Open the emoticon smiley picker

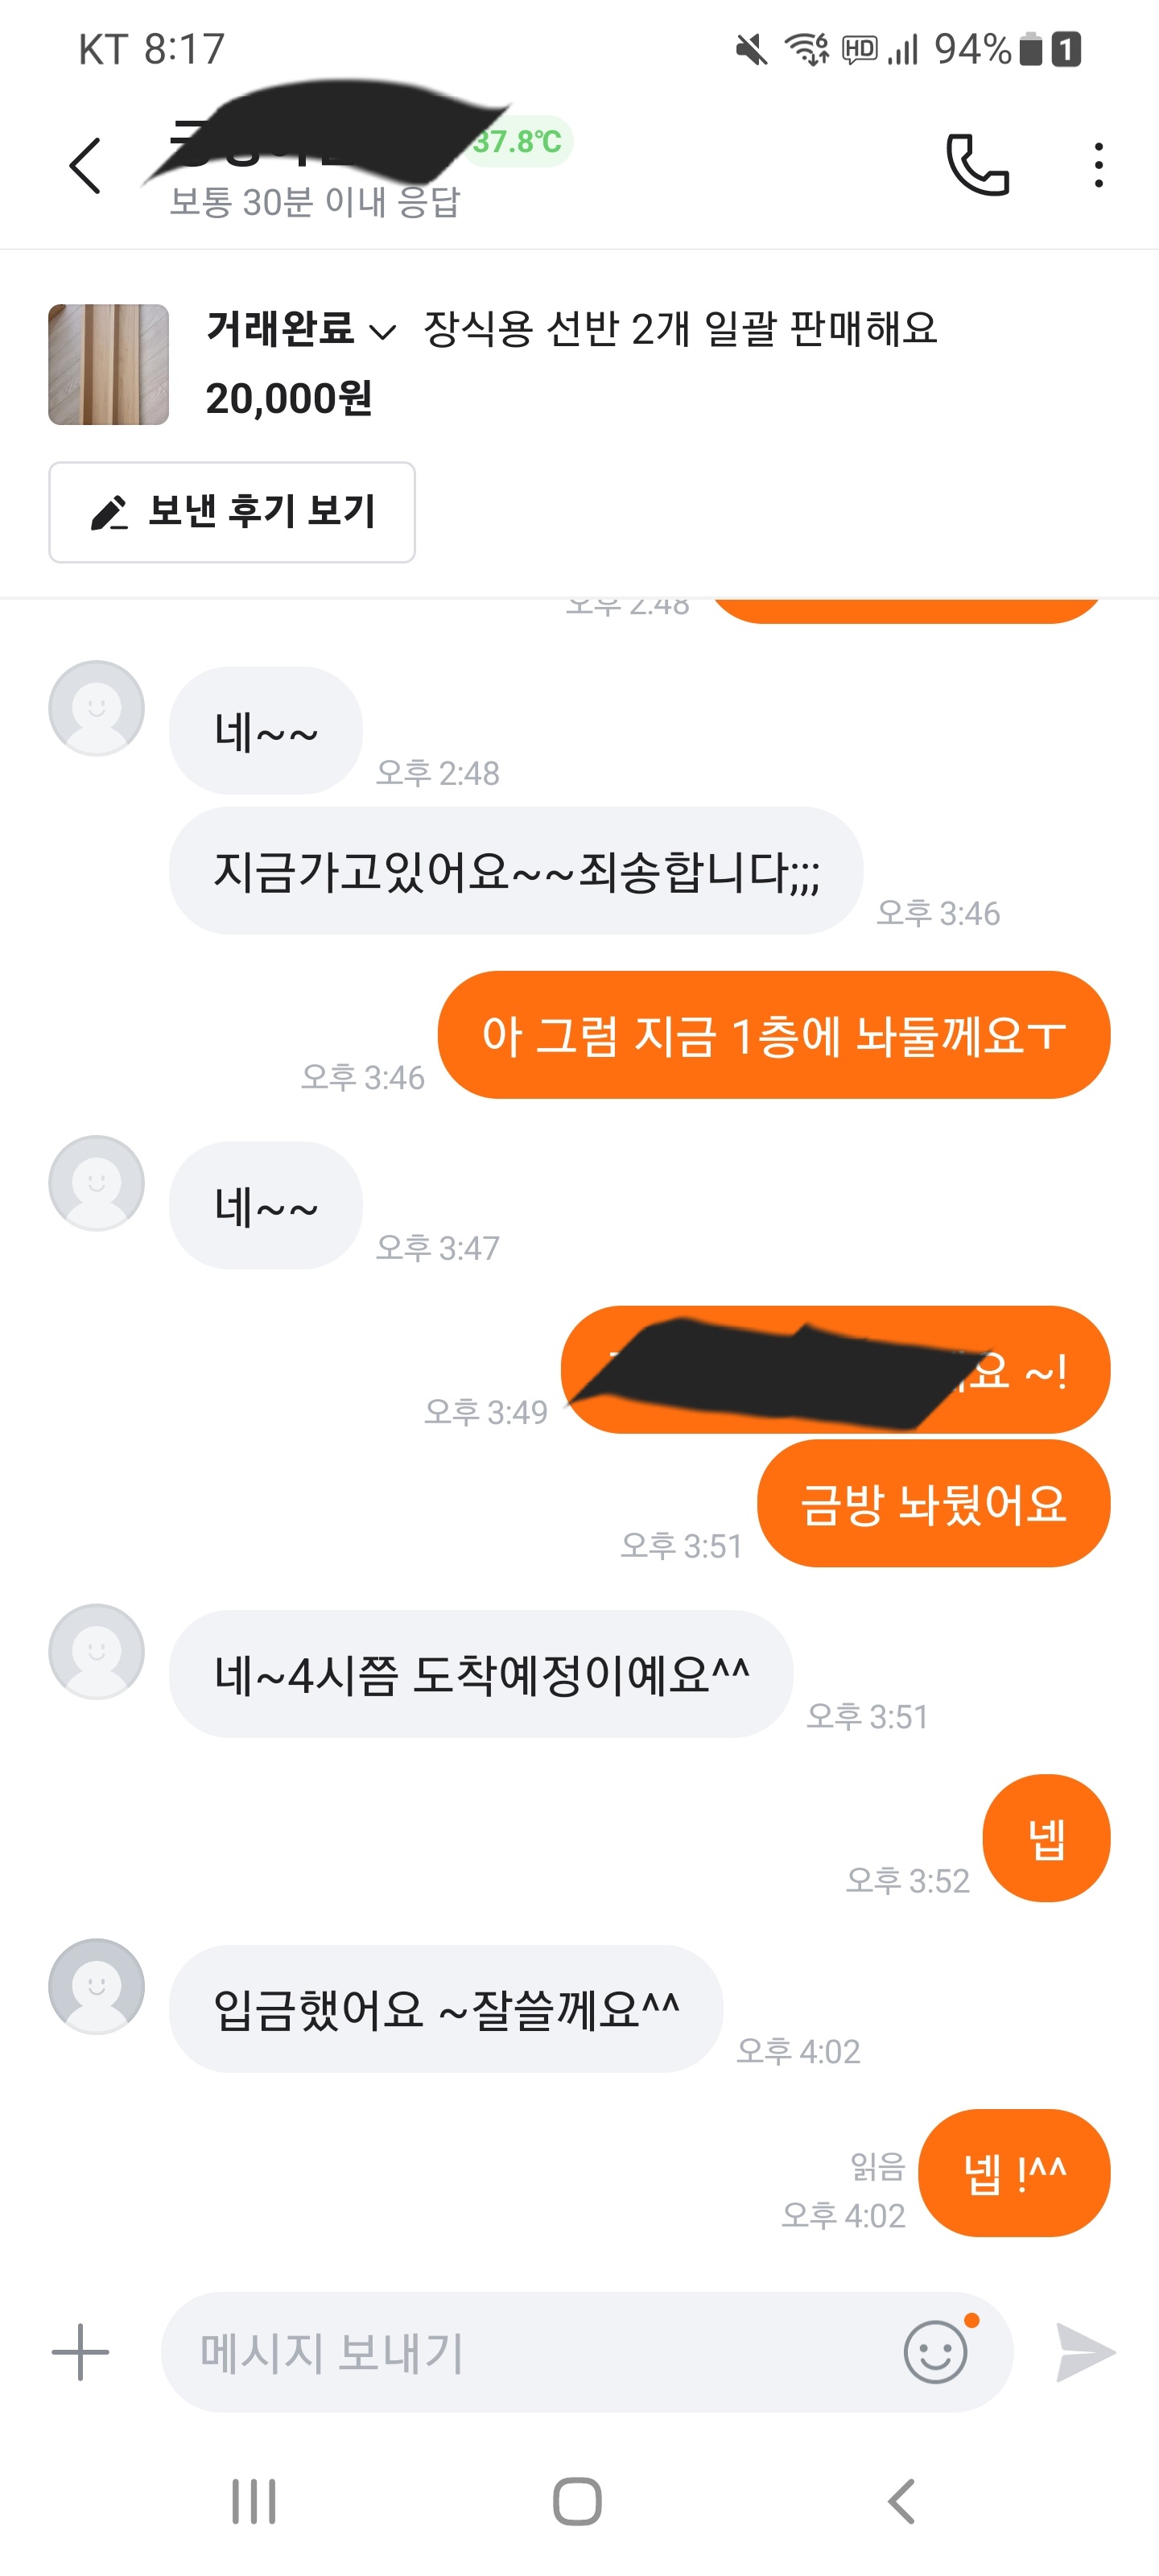(937, 2352)
